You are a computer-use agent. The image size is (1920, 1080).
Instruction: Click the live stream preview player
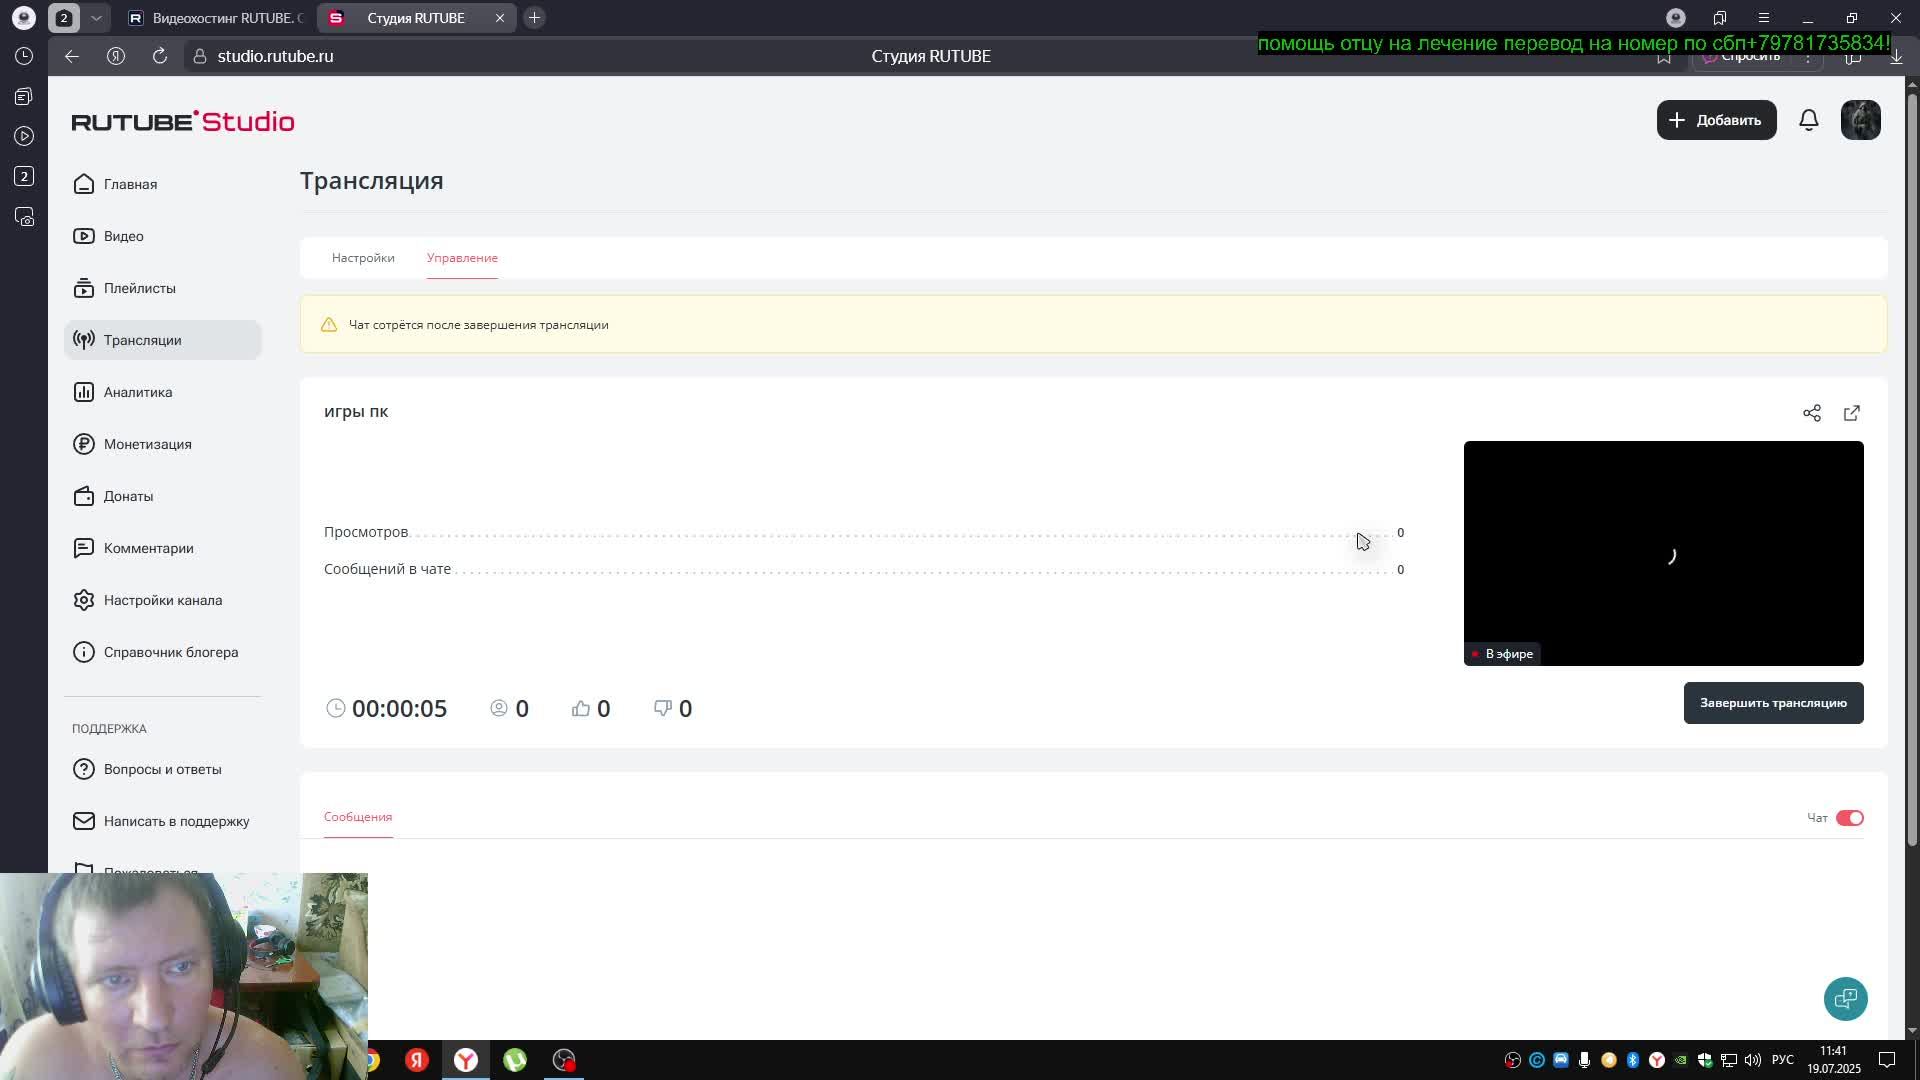tap(1662, 553)
